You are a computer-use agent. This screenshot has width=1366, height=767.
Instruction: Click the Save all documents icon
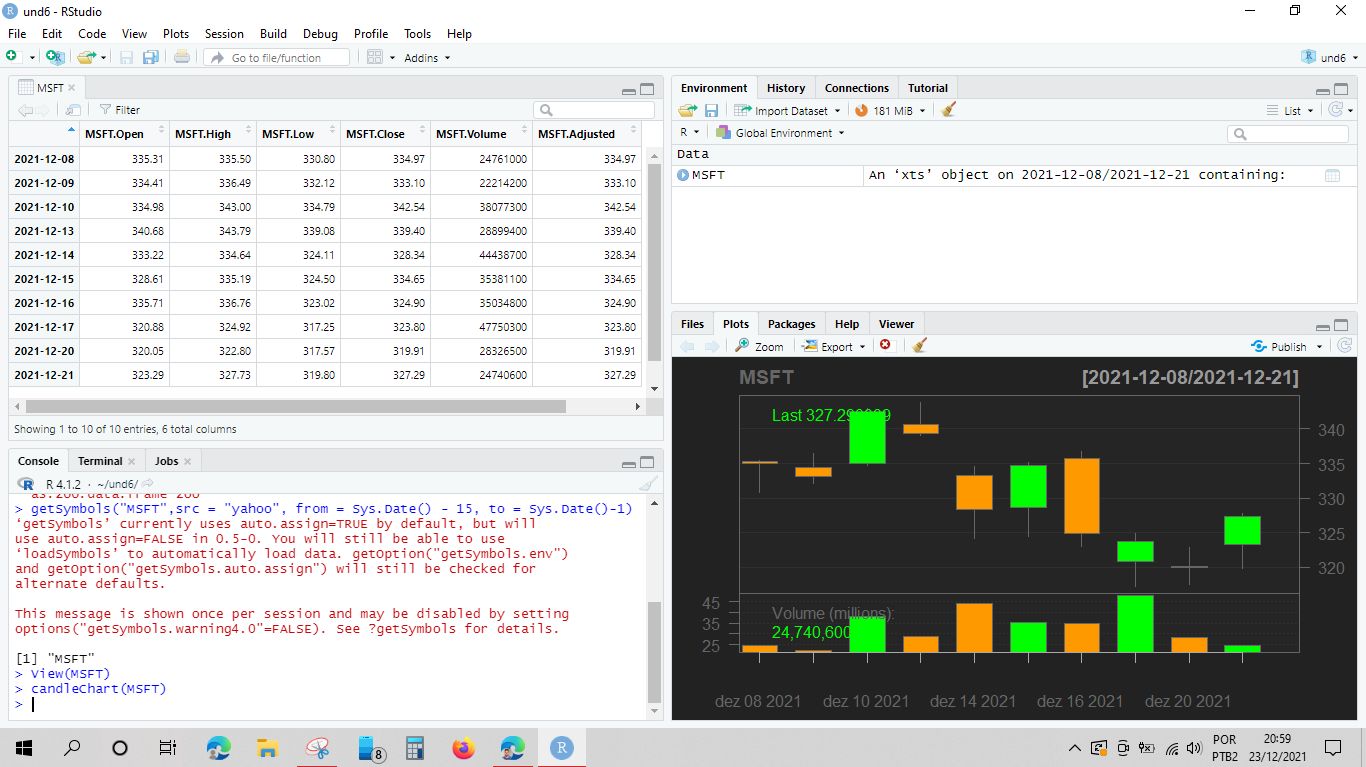[151, 57]
